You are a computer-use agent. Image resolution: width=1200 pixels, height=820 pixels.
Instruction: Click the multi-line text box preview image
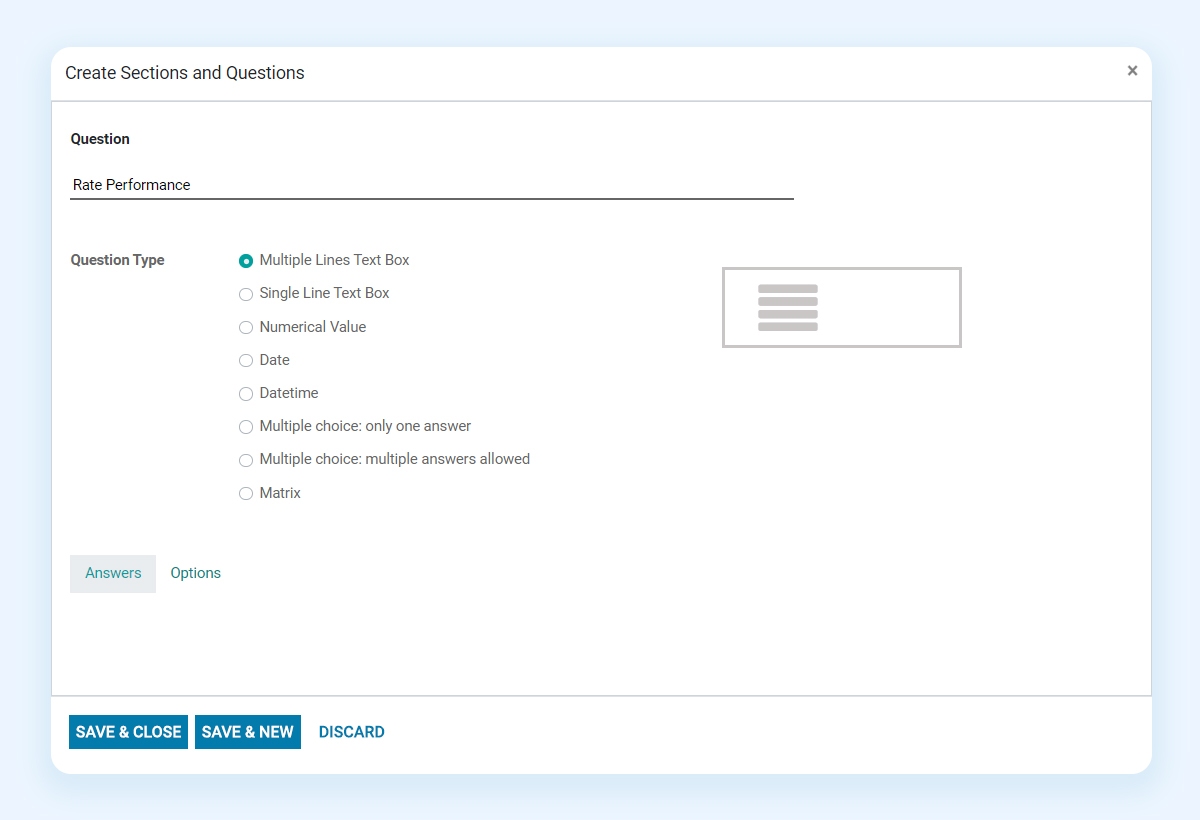point(842,307)
